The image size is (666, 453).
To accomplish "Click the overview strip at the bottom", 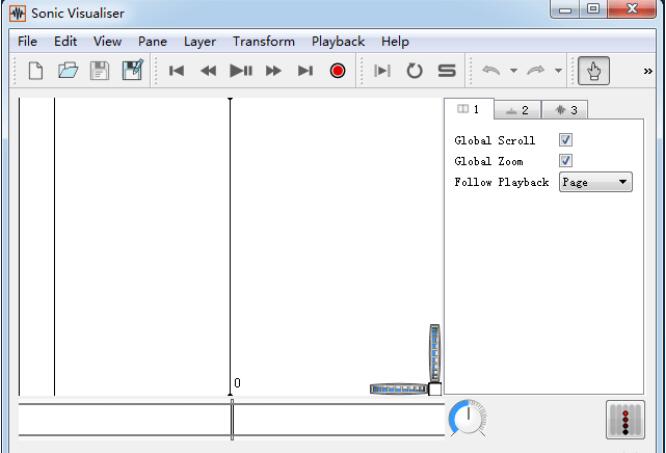I will point(231,419).
